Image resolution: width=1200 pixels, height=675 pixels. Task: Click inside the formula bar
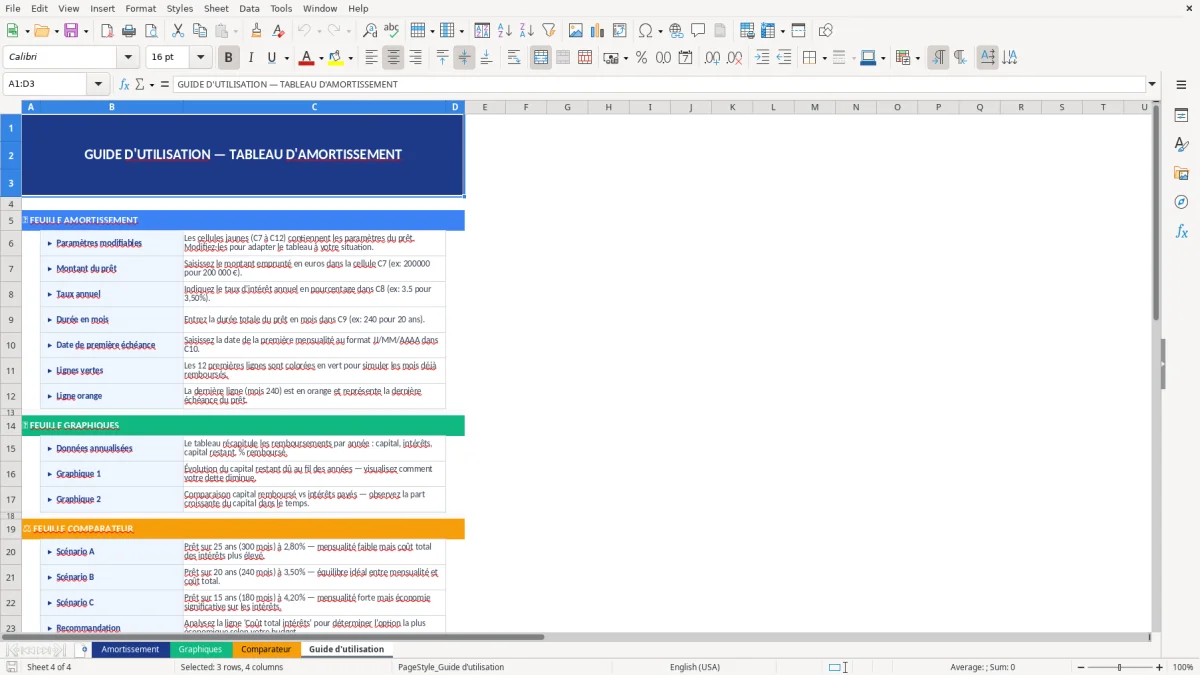(x=600, y=85)
